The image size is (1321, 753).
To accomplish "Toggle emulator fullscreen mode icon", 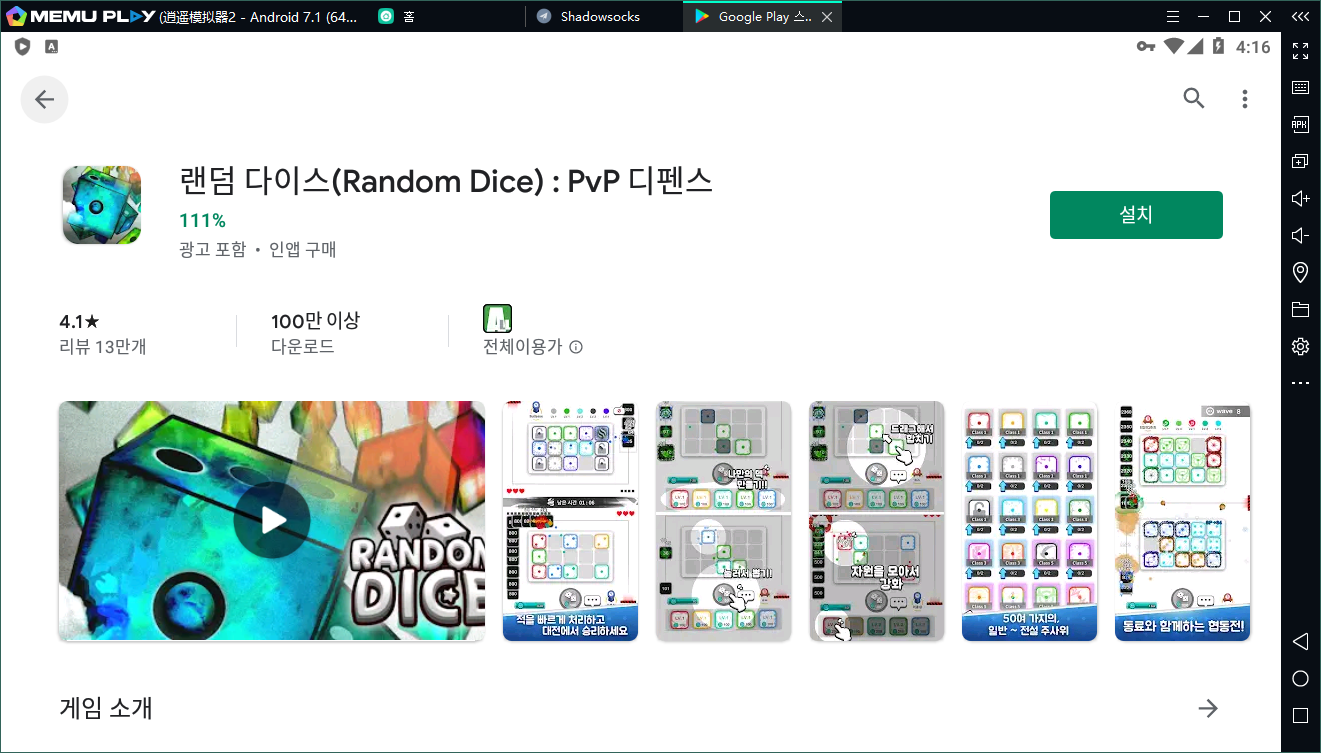I will click(1300, 50).
